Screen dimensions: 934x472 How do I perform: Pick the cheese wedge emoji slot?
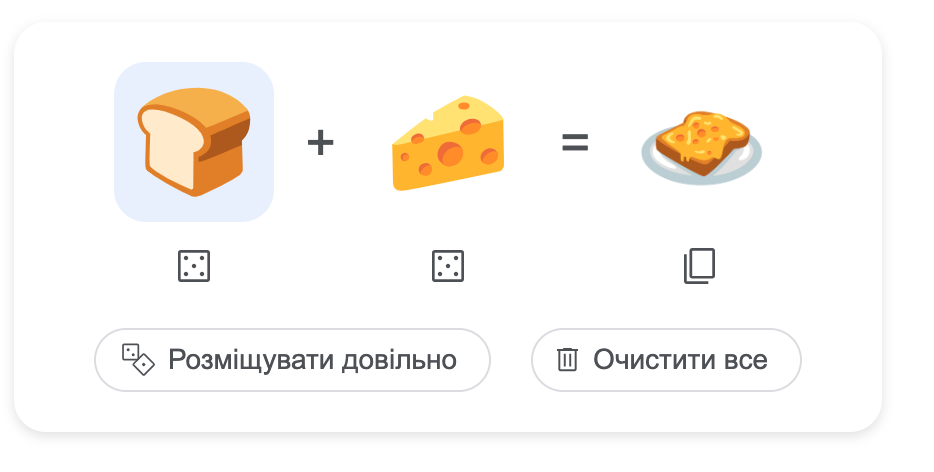(447, 142)
